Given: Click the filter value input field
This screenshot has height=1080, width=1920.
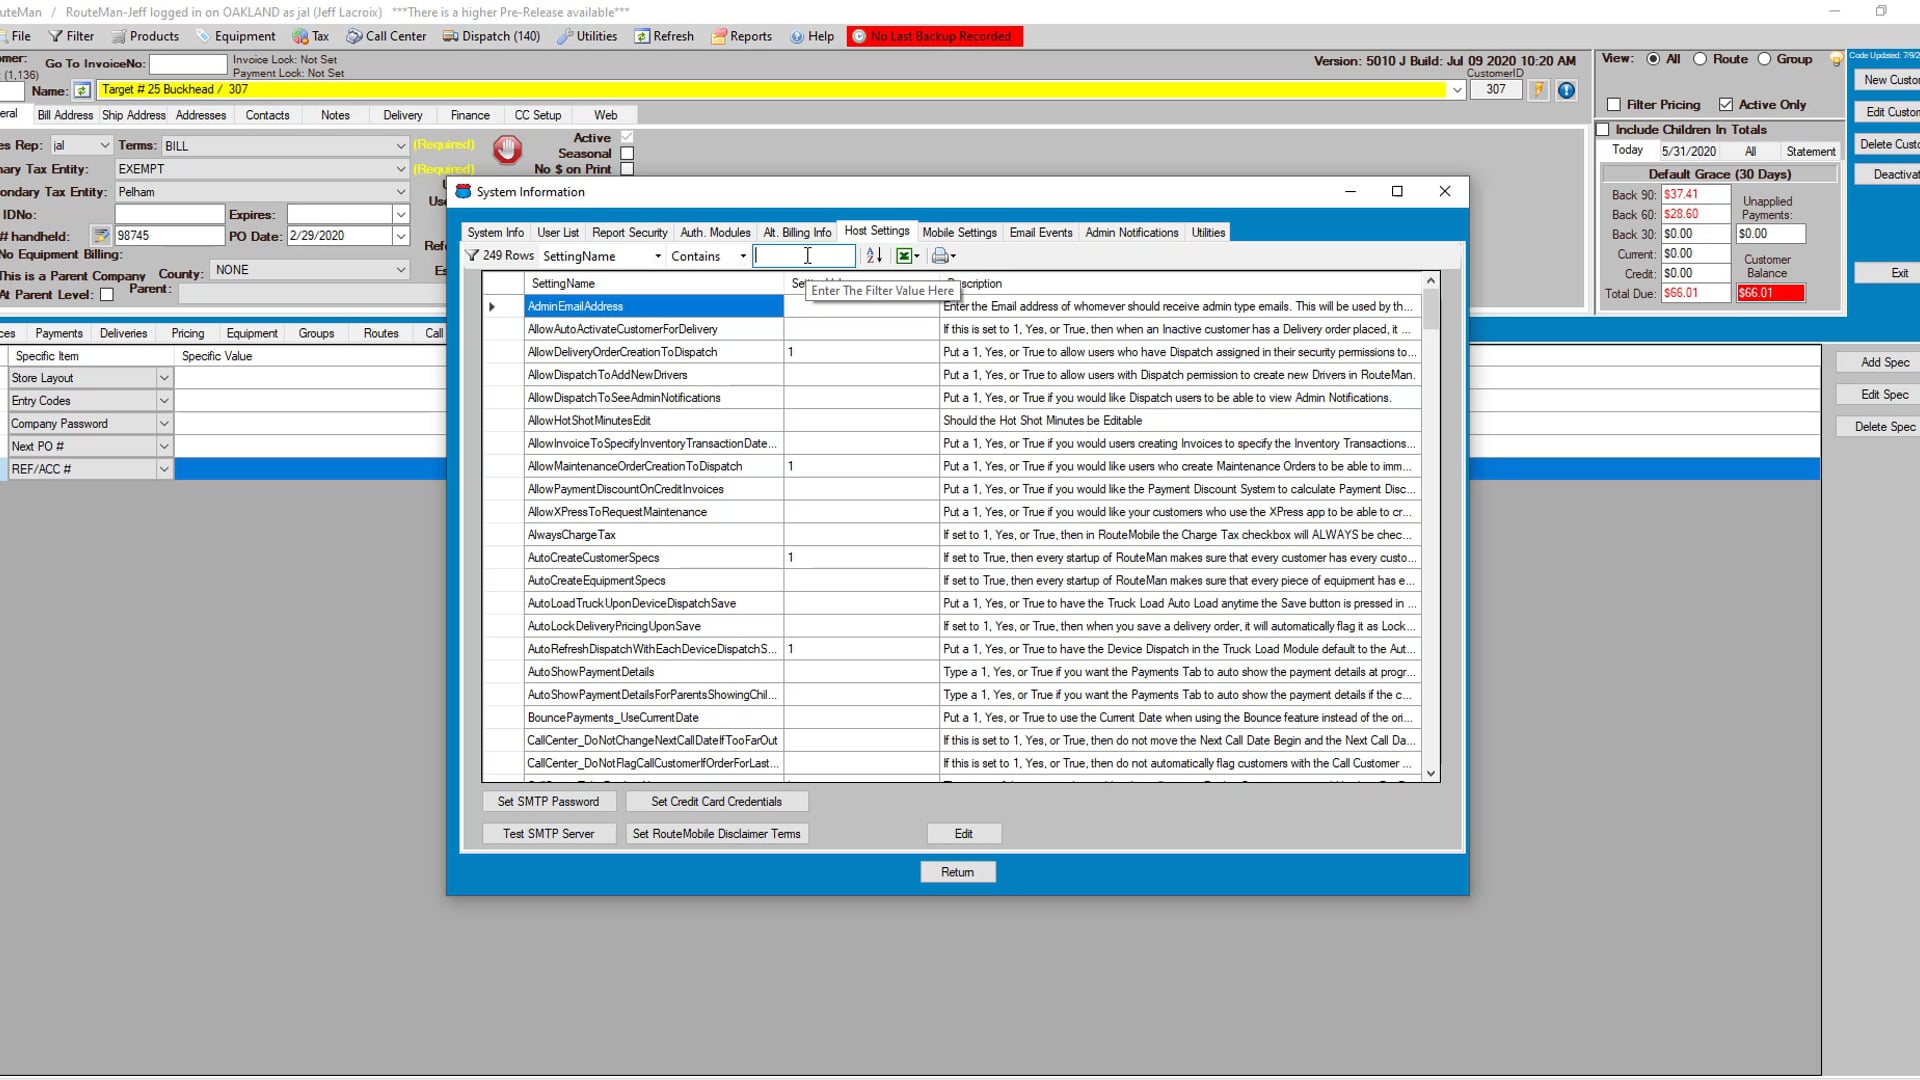Looking at the screenshot, I should pyautogui.click(x=805, y=256).
